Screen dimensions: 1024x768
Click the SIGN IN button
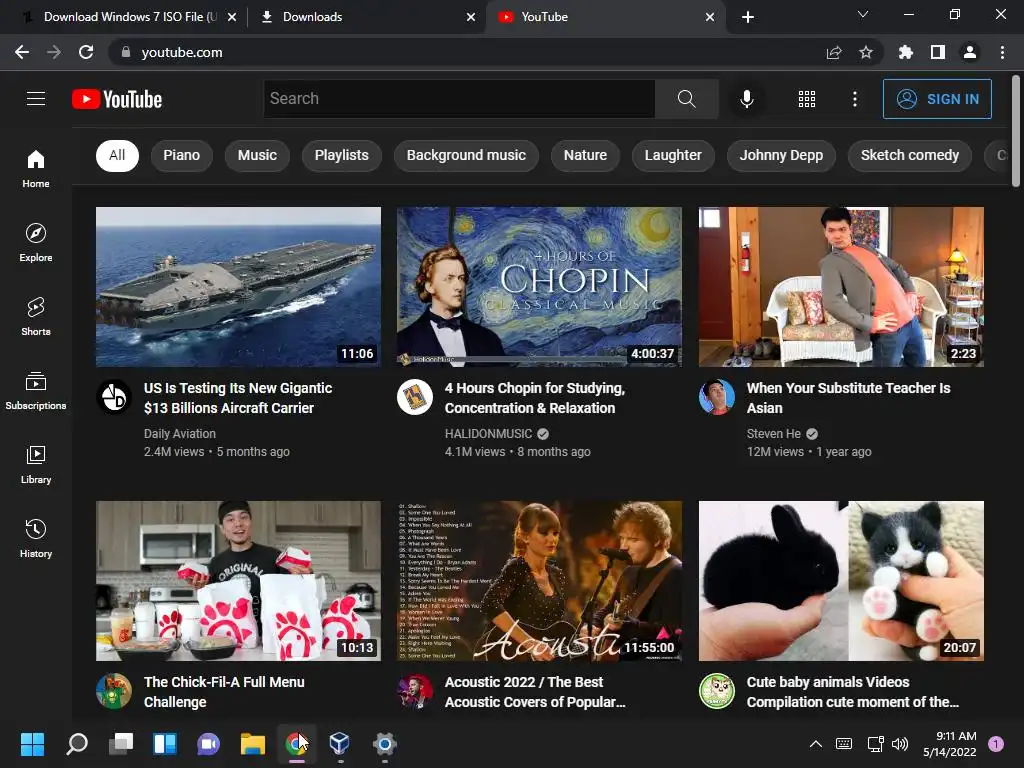(x=937, y=99)
